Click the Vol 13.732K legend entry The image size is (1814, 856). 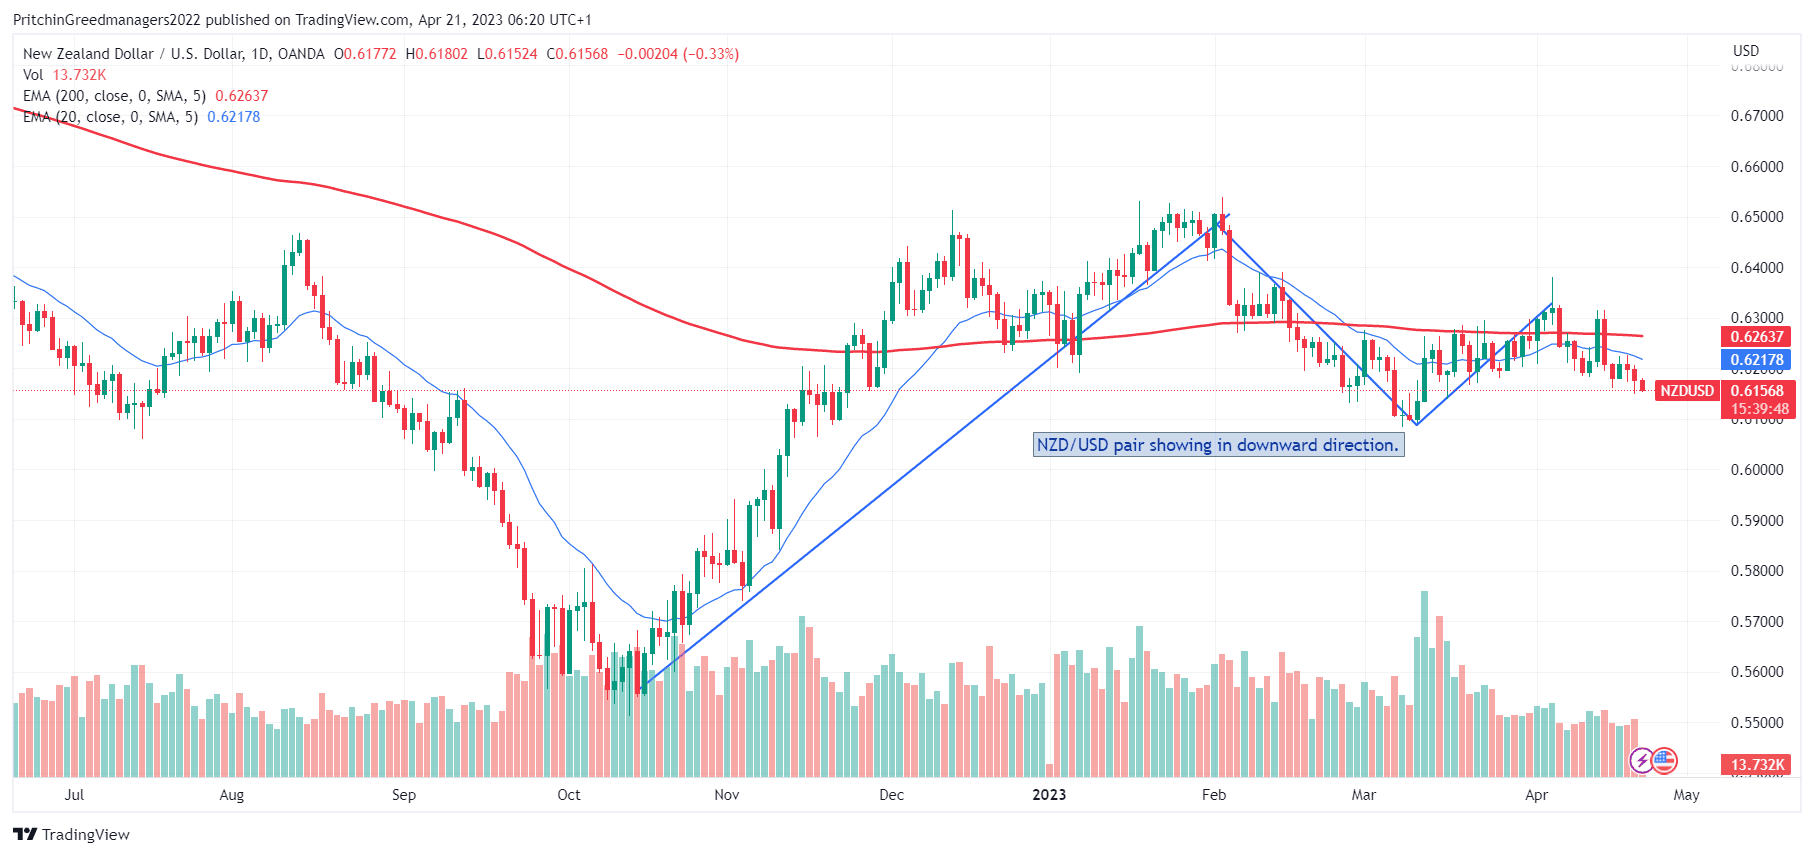click(64, 75)
